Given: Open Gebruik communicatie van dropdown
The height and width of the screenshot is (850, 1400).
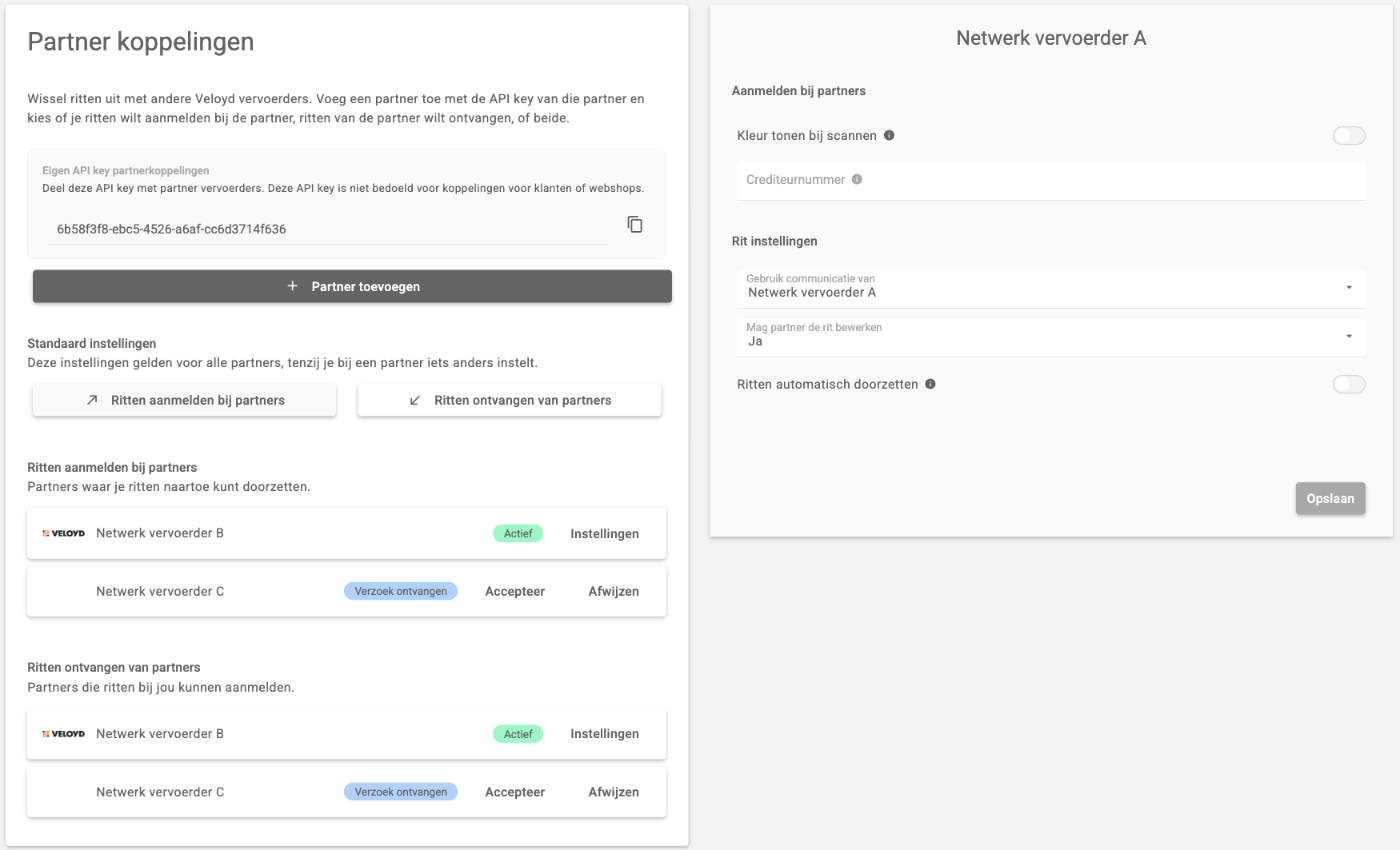Looking at the screenshot, I should coord(1051,287).
